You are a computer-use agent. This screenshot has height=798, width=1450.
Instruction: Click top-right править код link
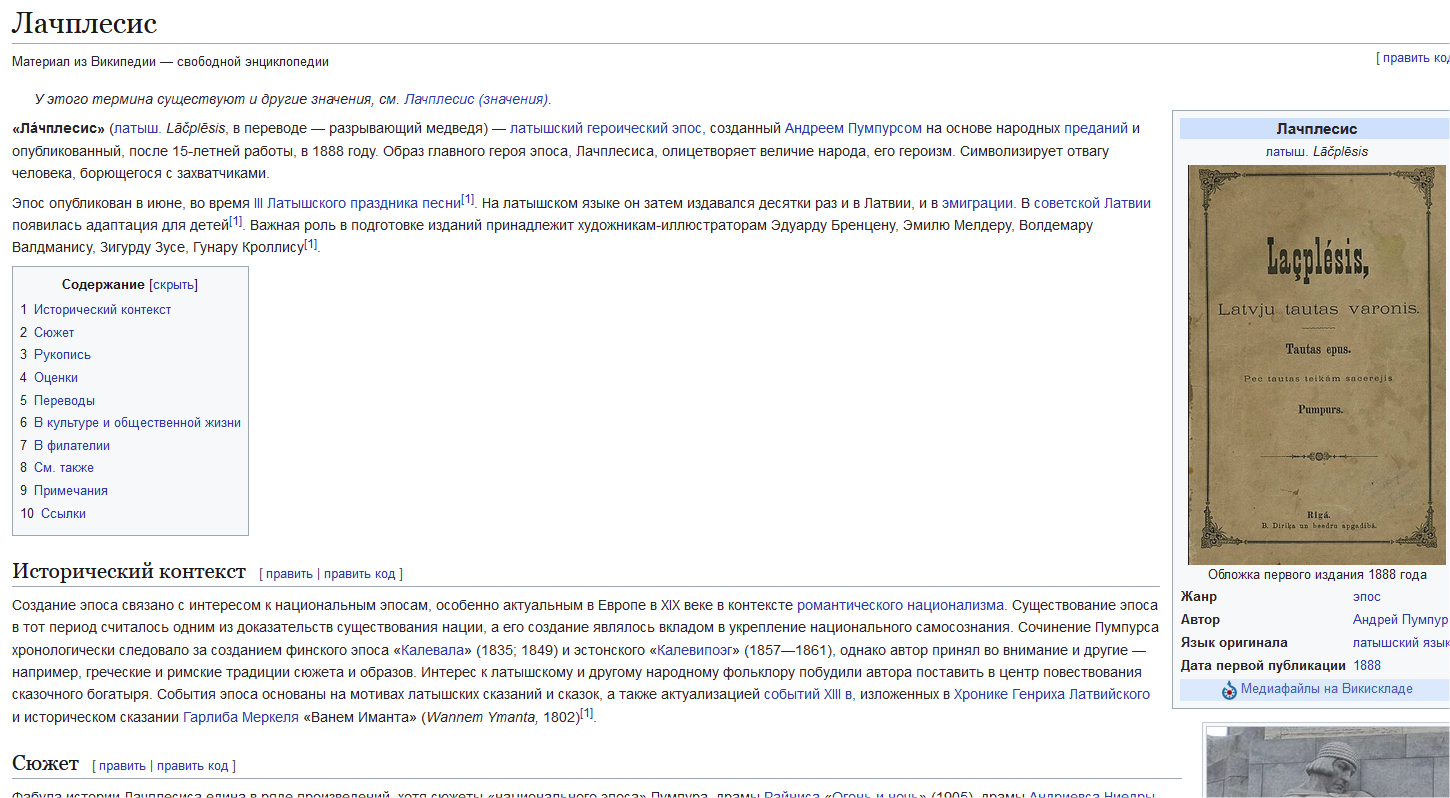(x=1416, y=58)
